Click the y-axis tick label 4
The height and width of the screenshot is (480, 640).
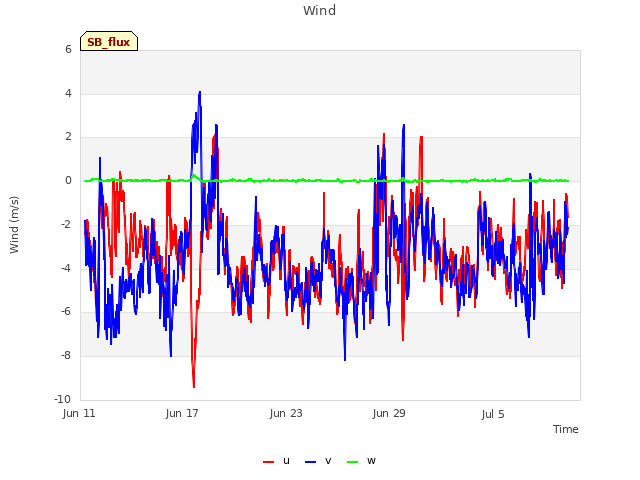click(x=68, y=93)
